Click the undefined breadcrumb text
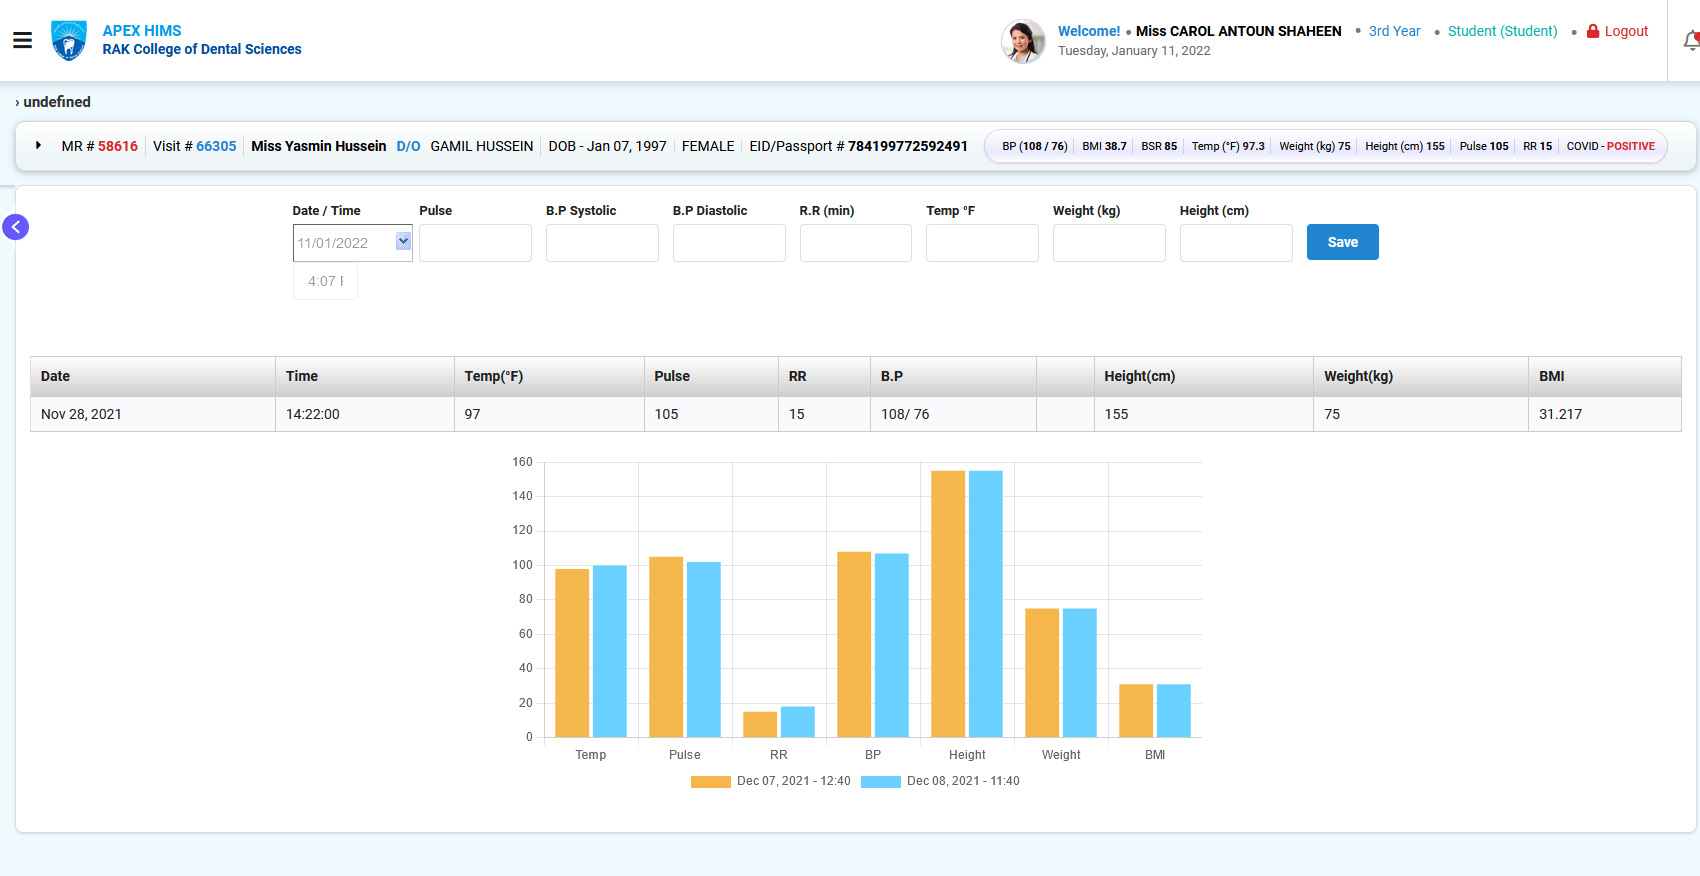This screenshot has width=1700, height=876. pos(57,102)
